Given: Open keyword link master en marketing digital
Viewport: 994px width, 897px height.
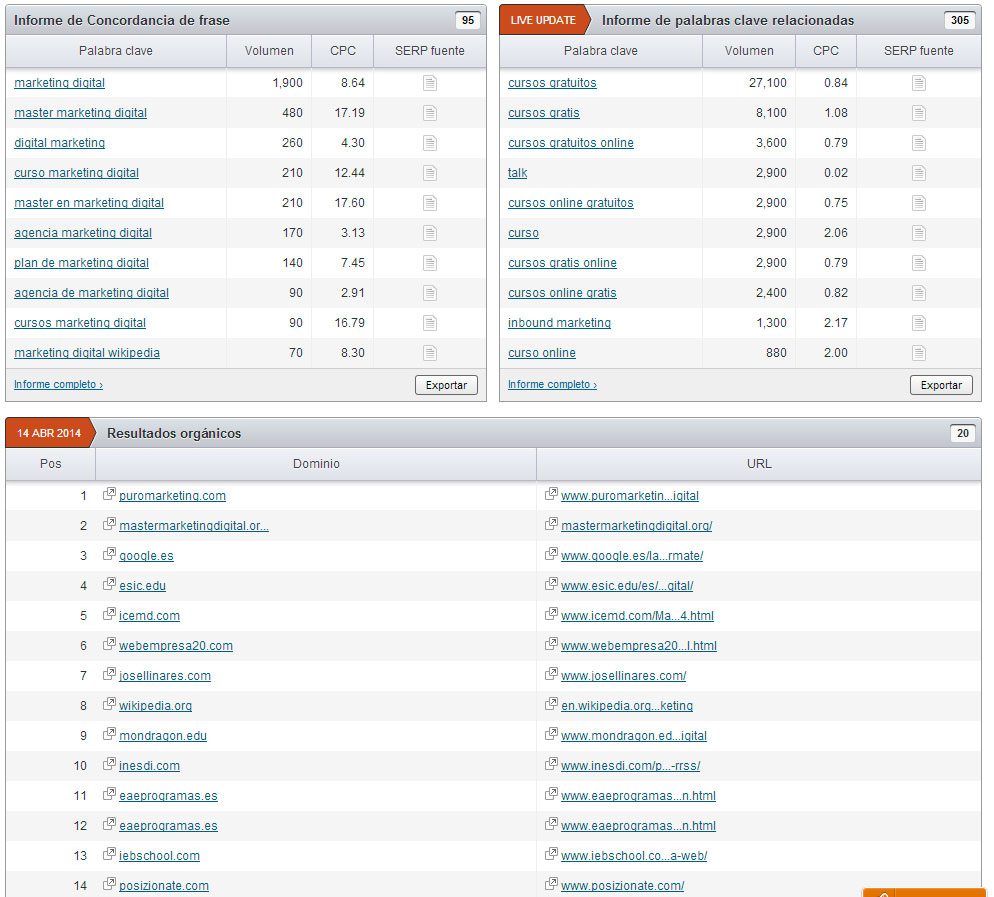Looking at the screenshot, I should click(x=89, y=203).
